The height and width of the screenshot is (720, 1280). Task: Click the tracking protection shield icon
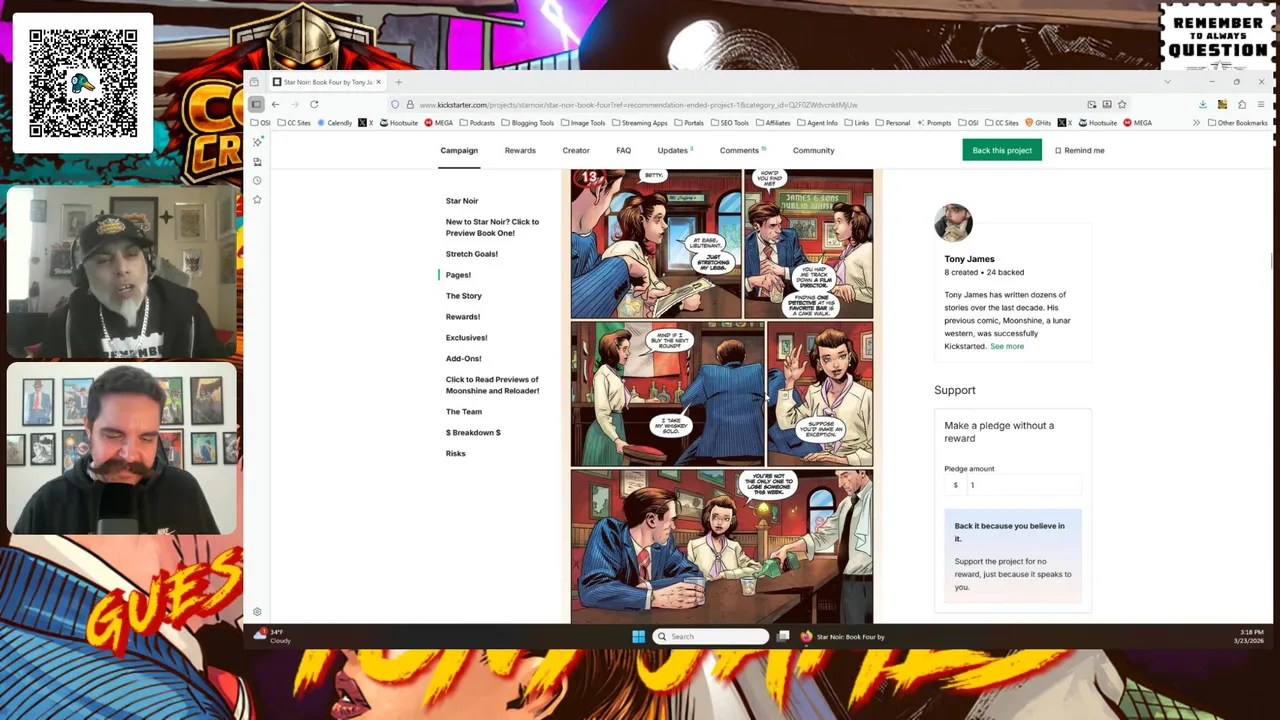(395, 104)
